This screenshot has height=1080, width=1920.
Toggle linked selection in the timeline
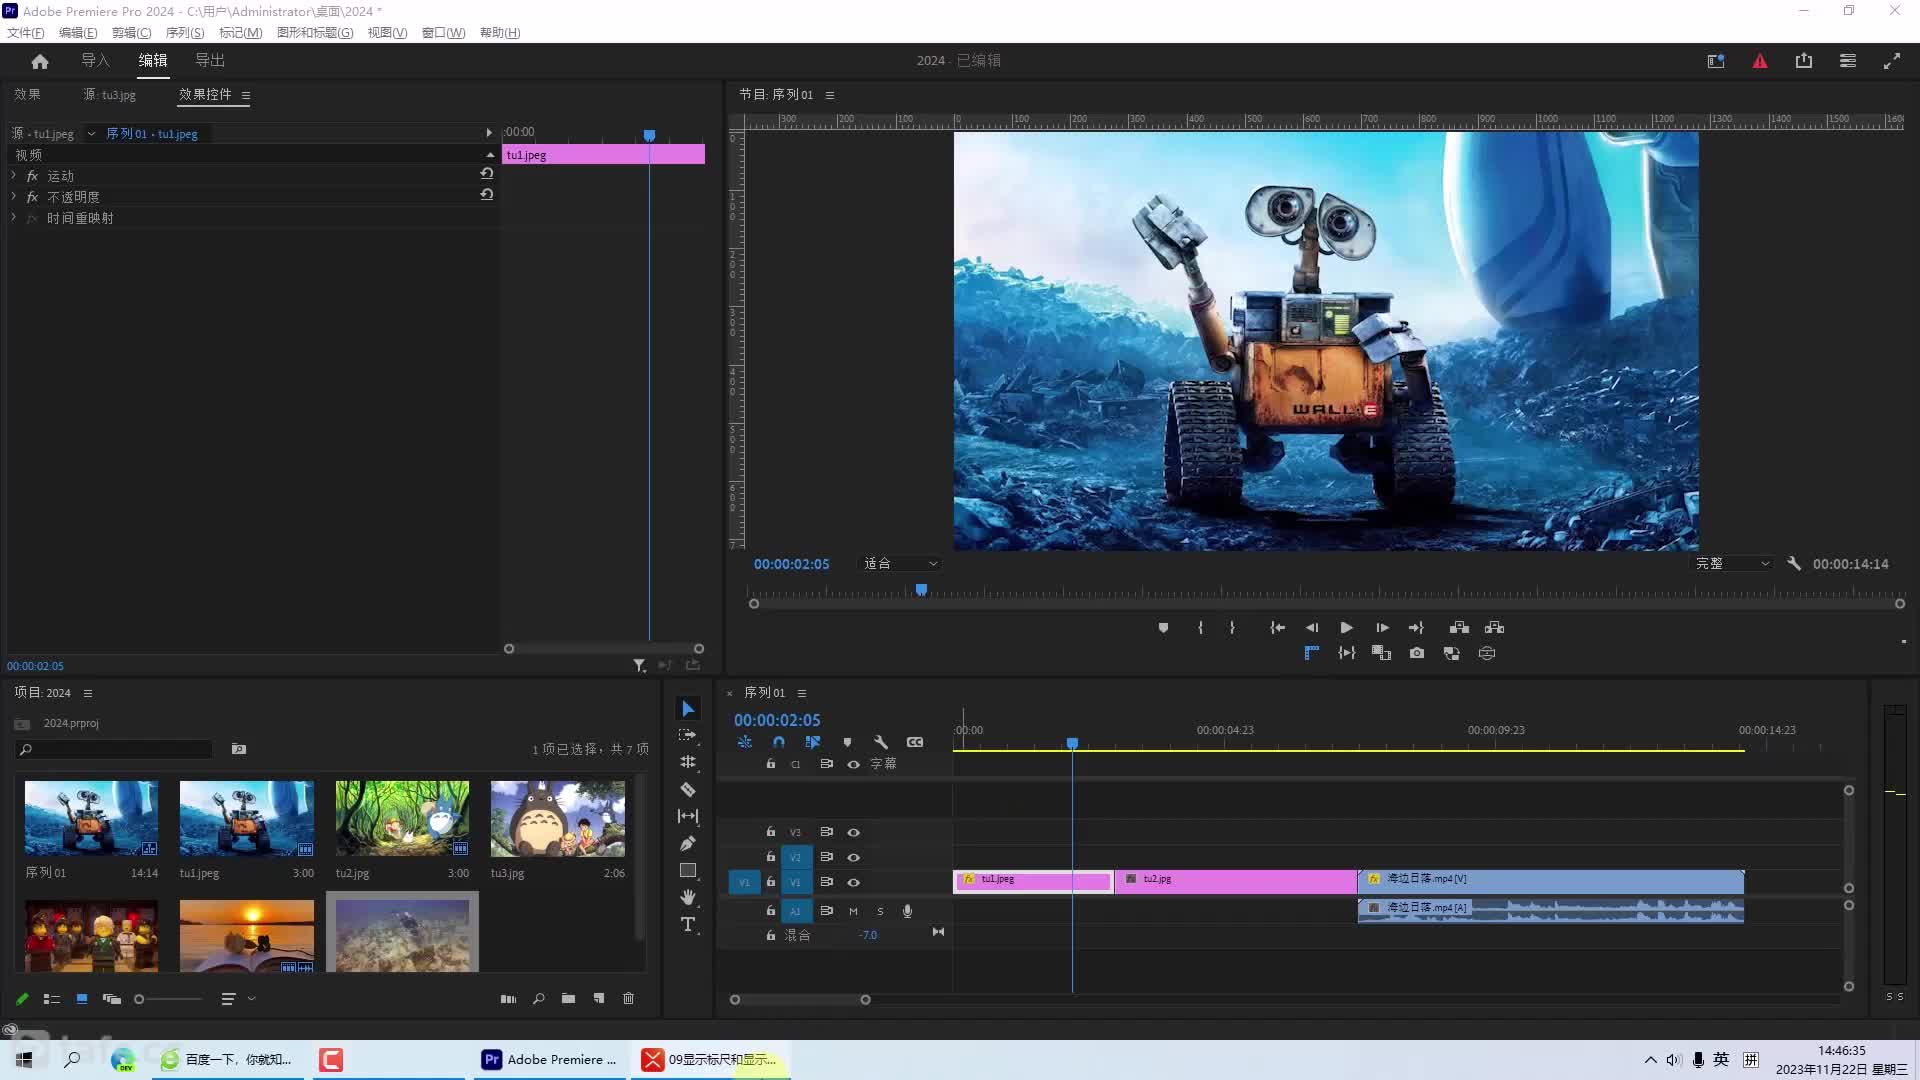(x=813, y=742)
